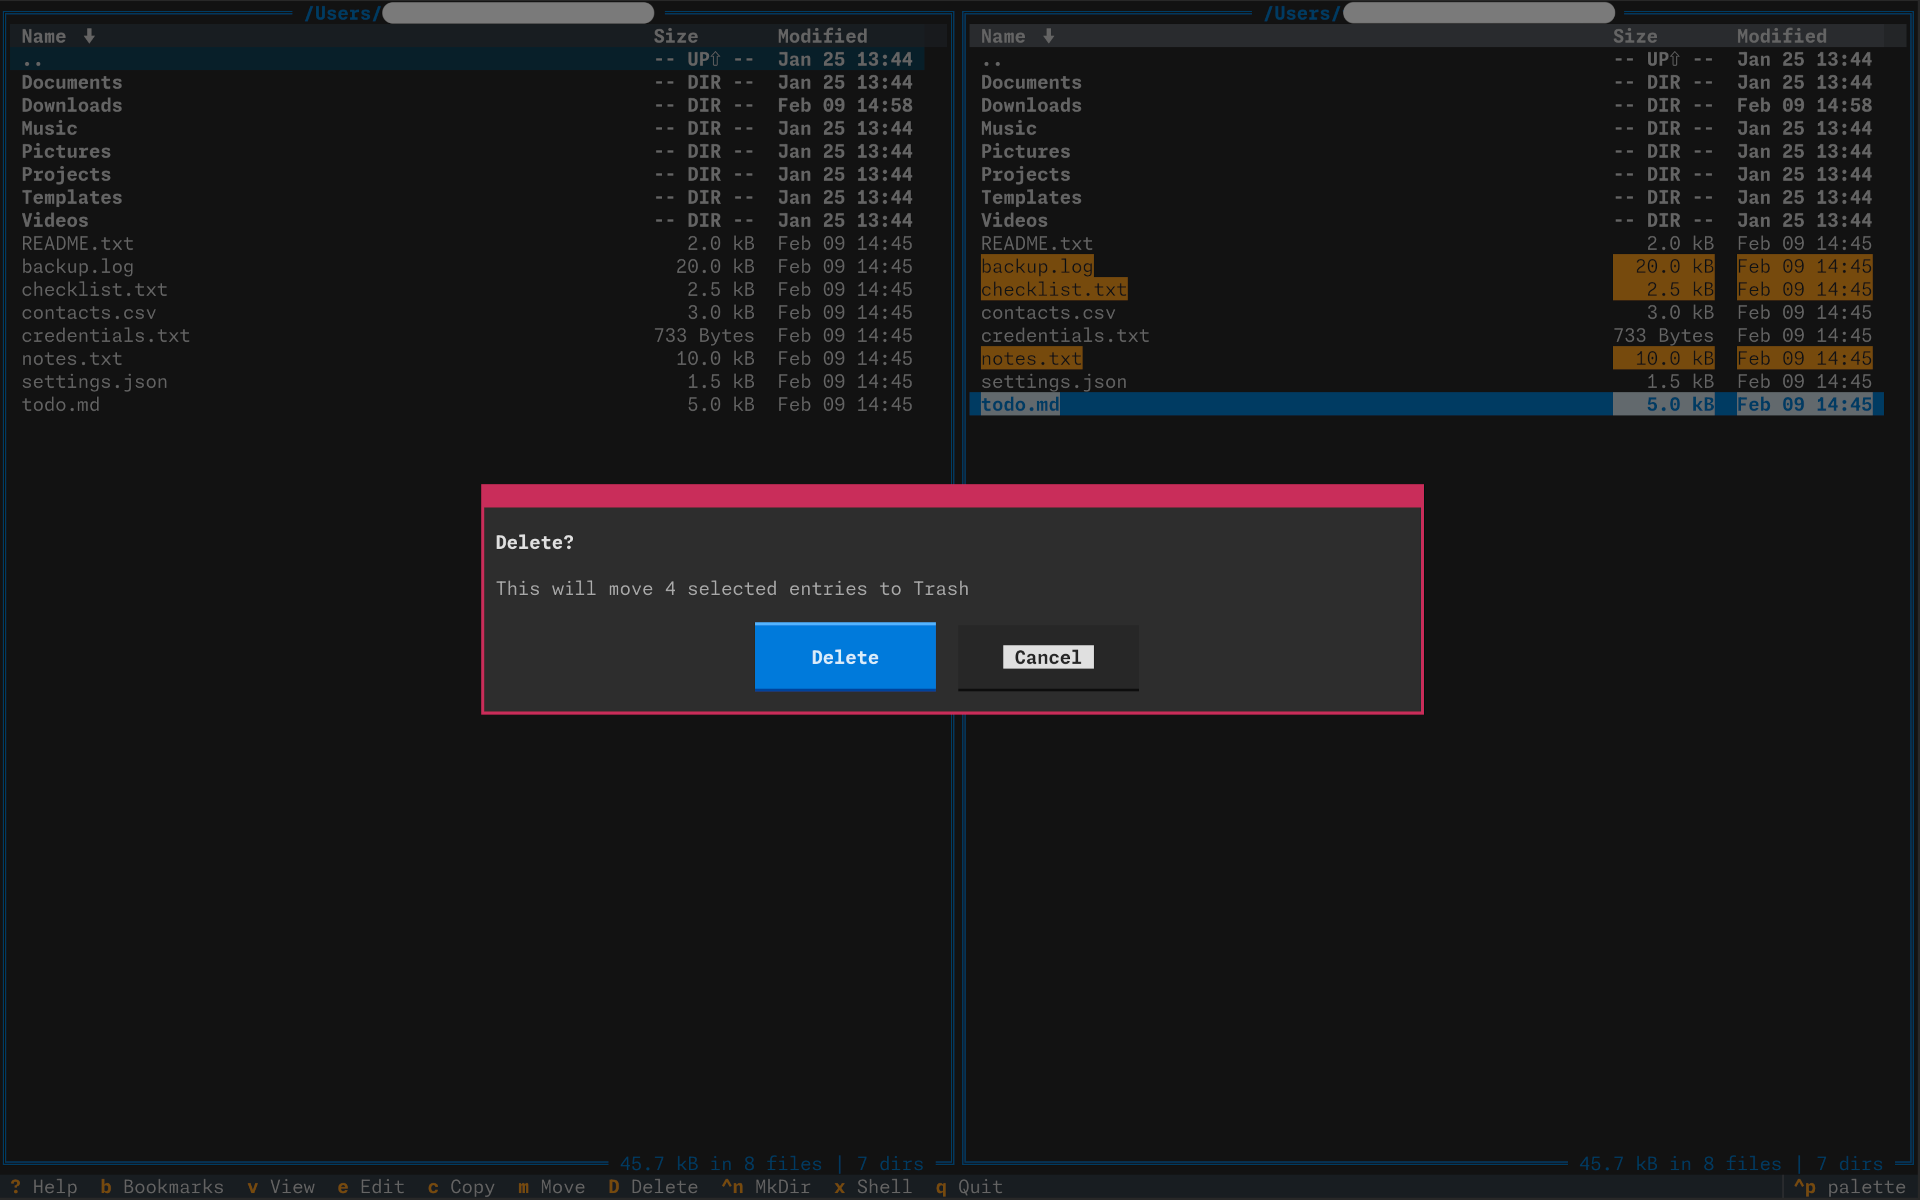Sort left panel by Size column header
The height and width of the screenshot is (1200, 1920).
(x=676, y=36)
